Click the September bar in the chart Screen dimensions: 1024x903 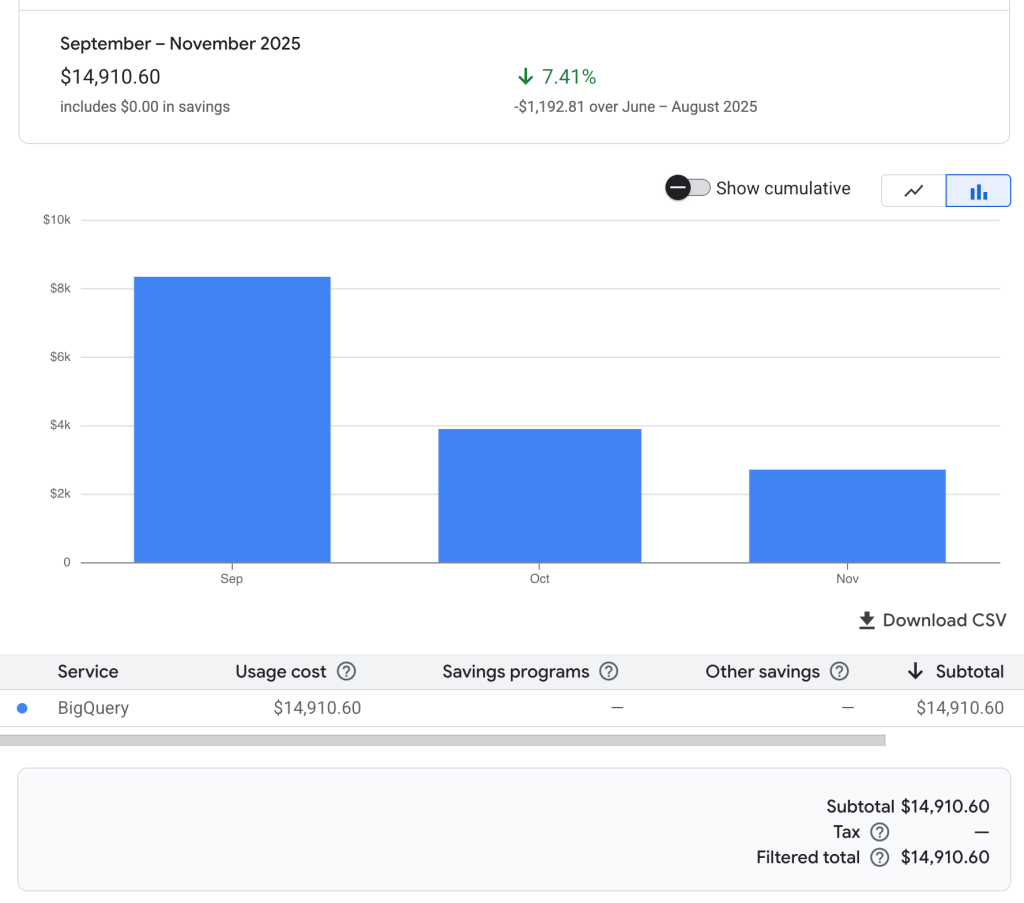[x=231, y=418]
